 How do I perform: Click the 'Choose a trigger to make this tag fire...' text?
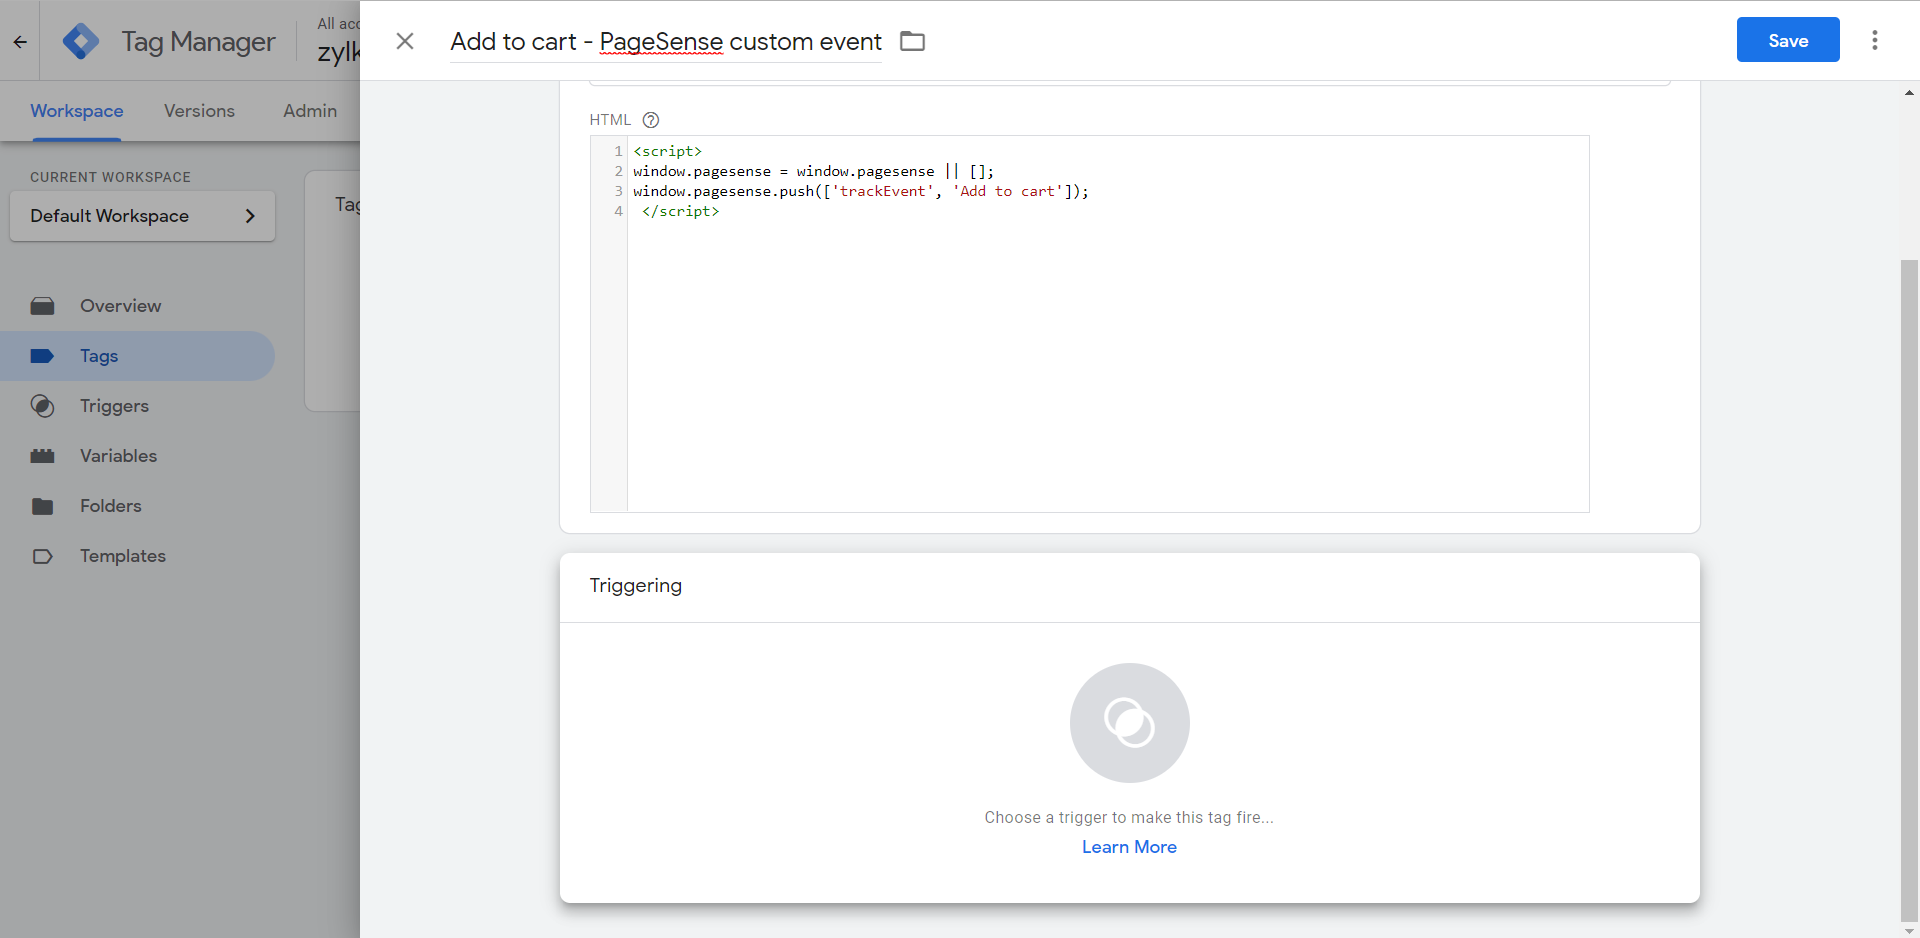click(1129, 817)
